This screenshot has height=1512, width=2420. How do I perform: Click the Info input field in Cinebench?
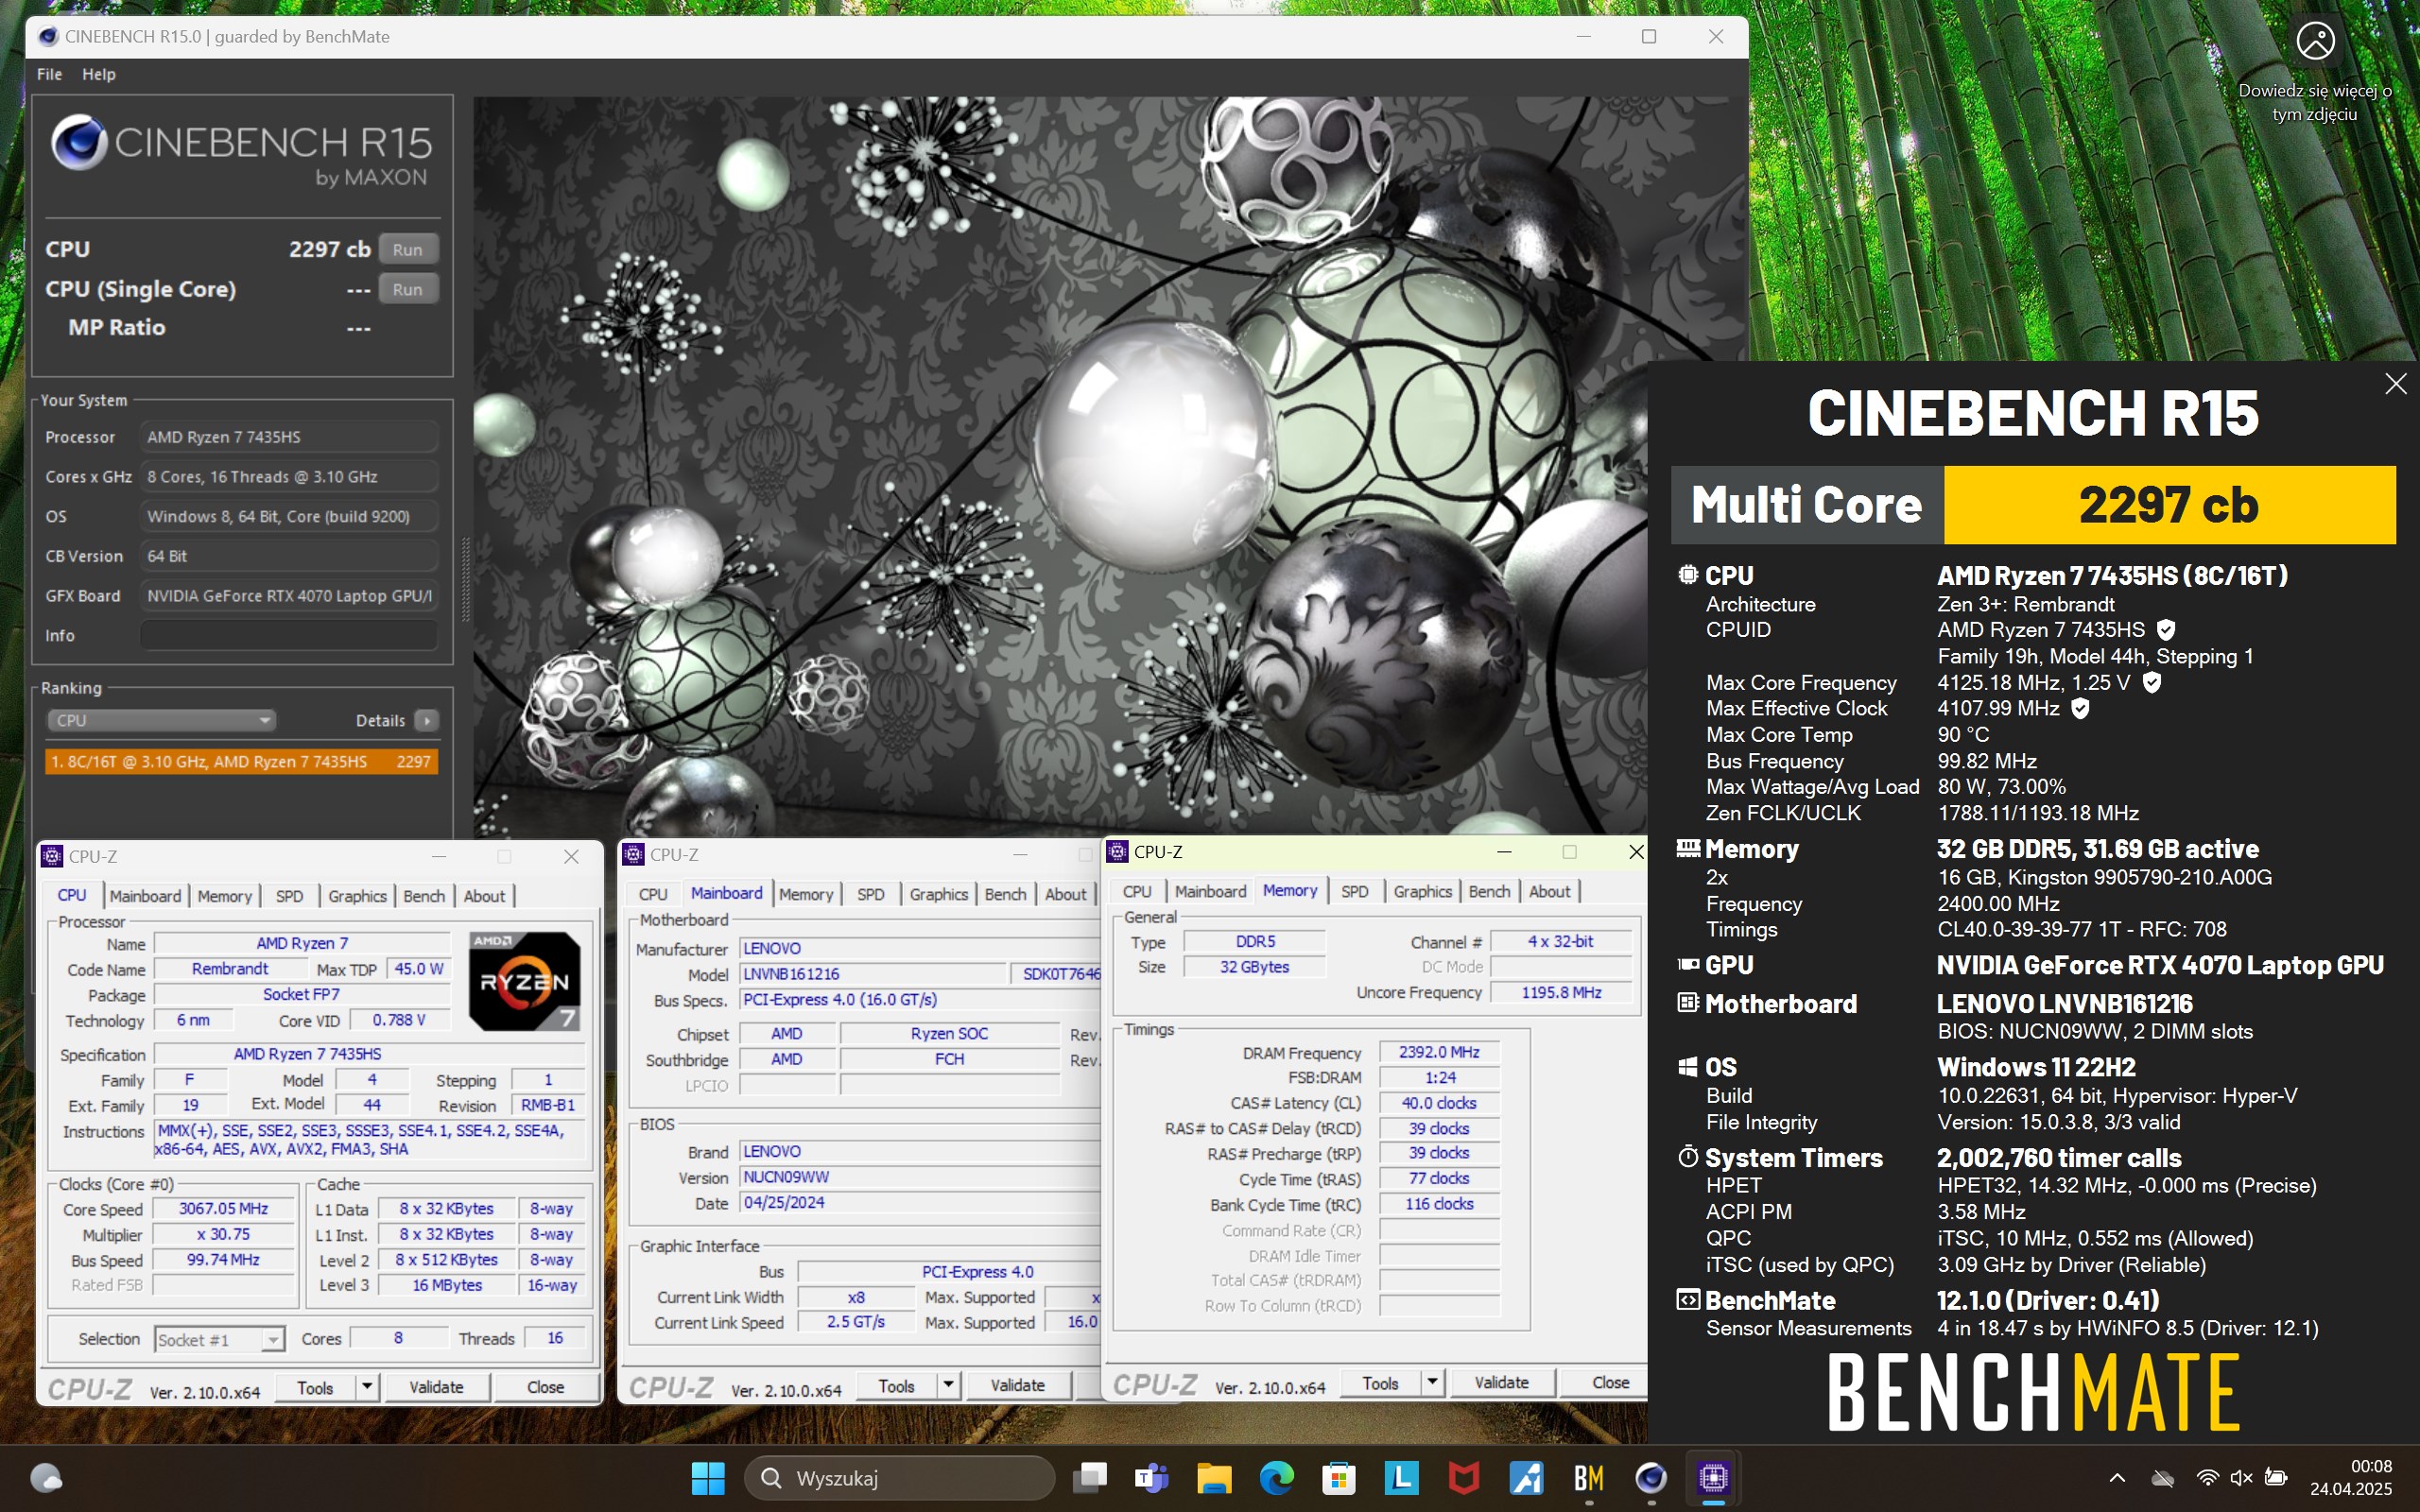pyautogui.click(x=288, y=635)
